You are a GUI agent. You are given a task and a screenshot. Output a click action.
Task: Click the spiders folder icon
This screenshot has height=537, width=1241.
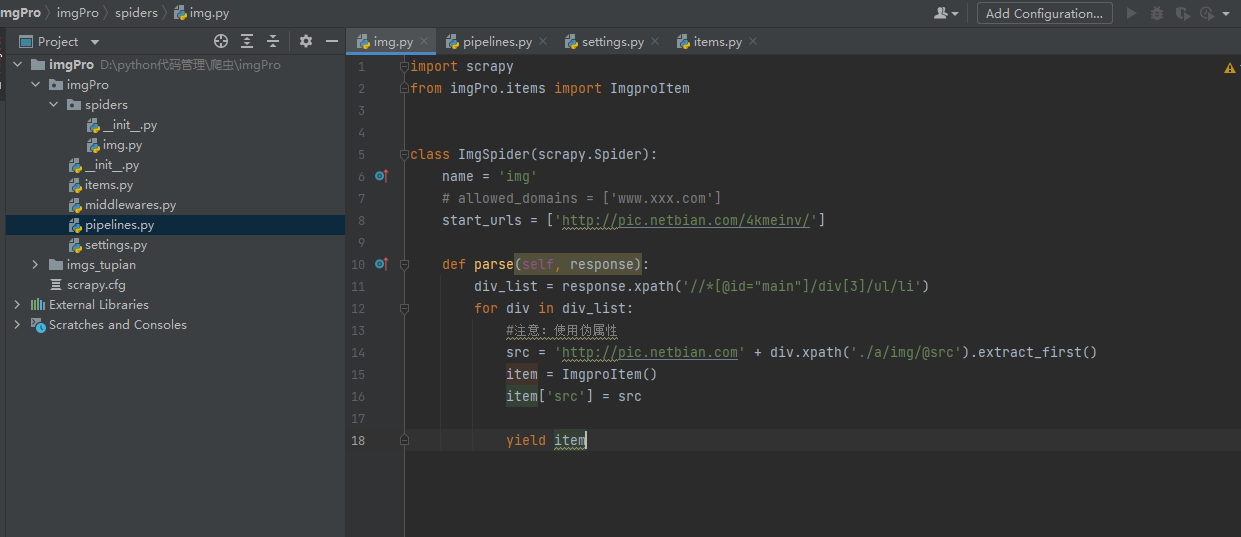[x=74, y=105]
